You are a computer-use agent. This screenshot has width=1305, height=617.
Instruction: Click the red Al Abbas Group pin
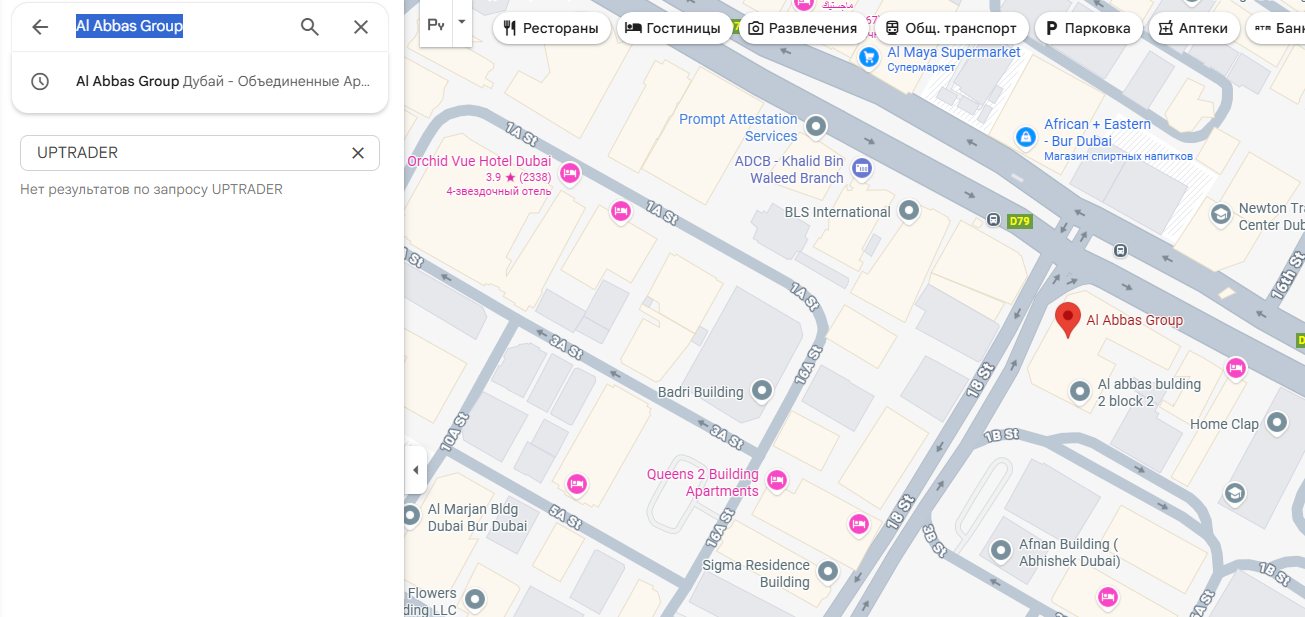(x=1068, y=319)
